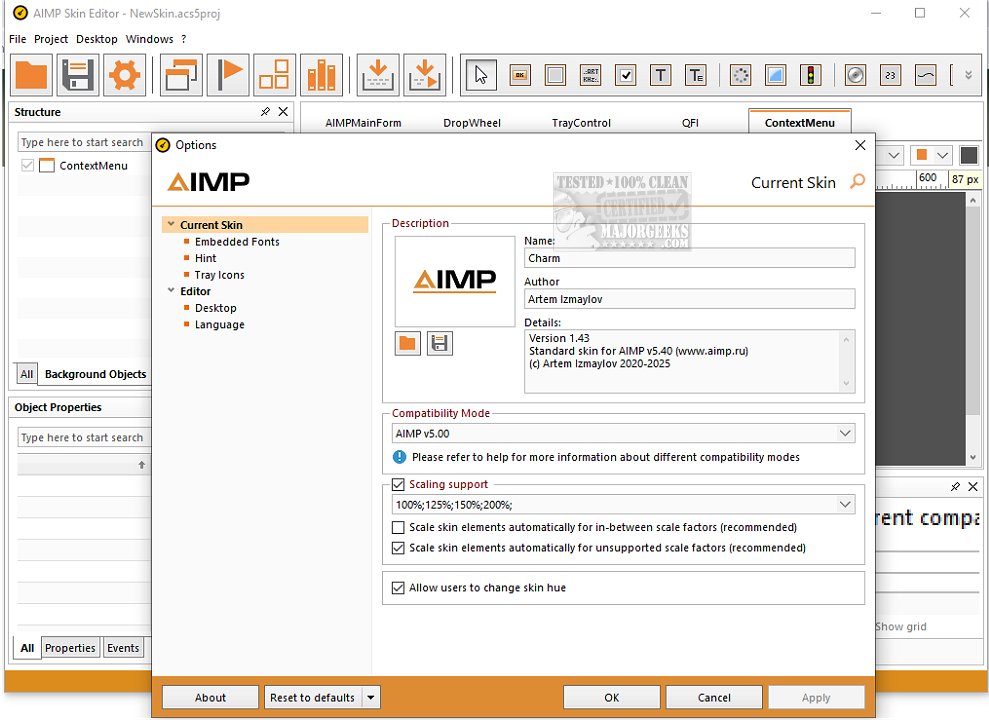Pin the Structure panel
Image resolution: width=989 pixels, height=720 pixels.
(x=265, y=112)
